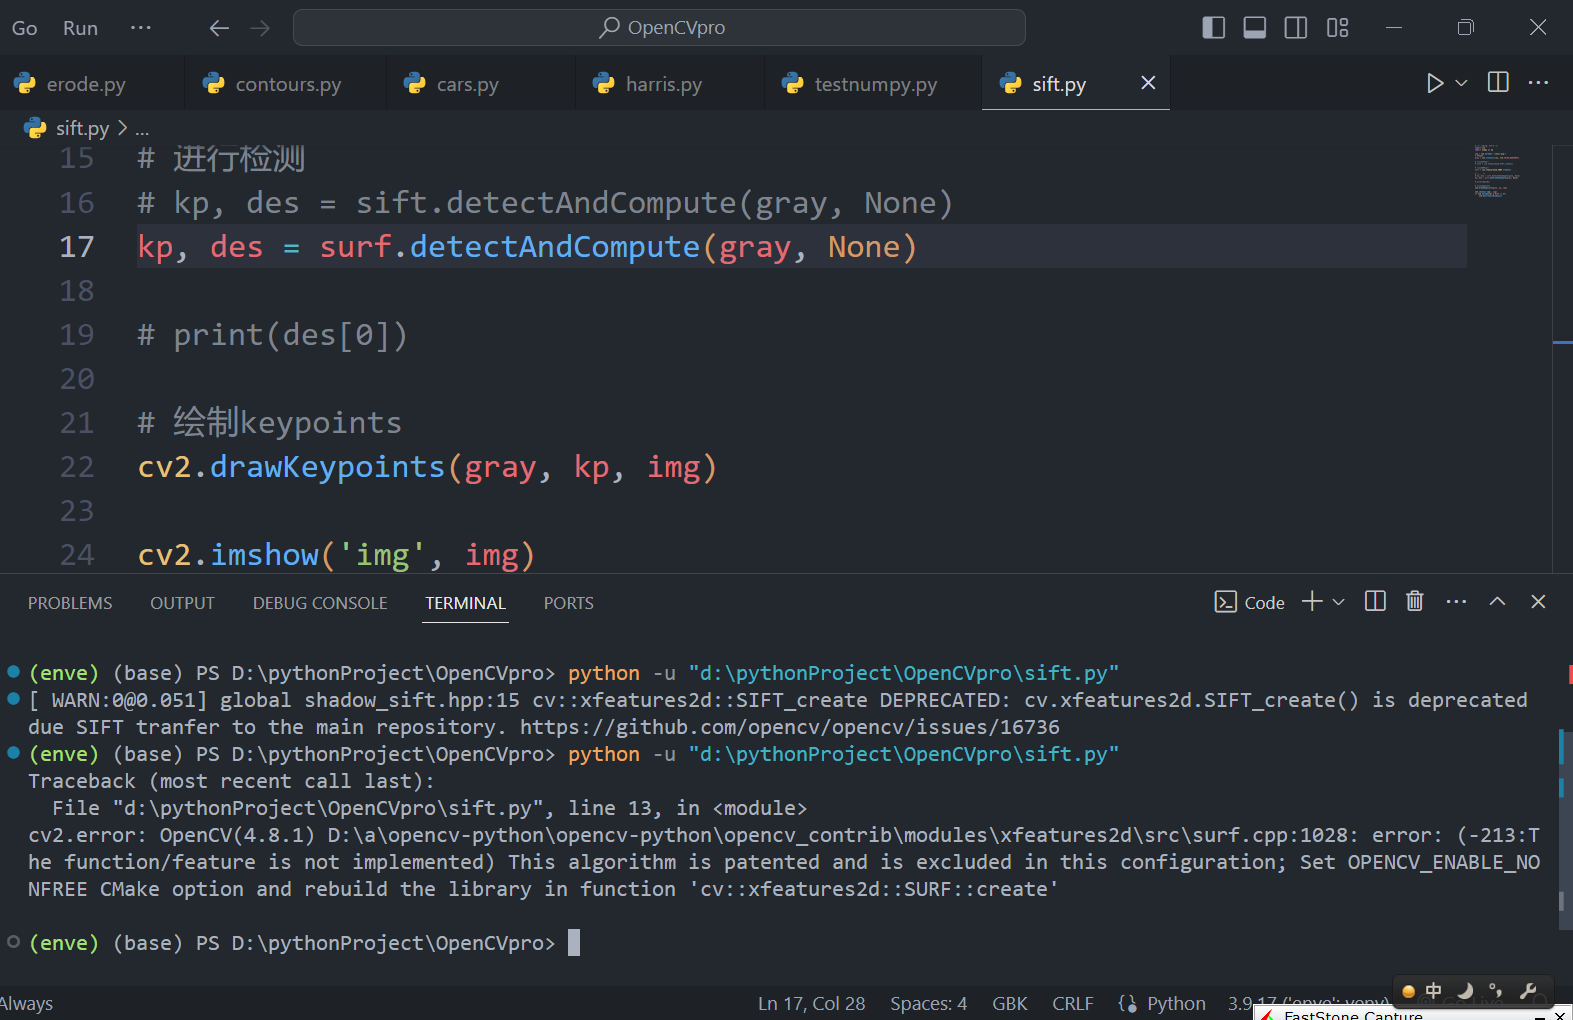Viewport: 1573px width, 1020px height.
Task: Go forward with the right arrow
Action: point(260,28)
